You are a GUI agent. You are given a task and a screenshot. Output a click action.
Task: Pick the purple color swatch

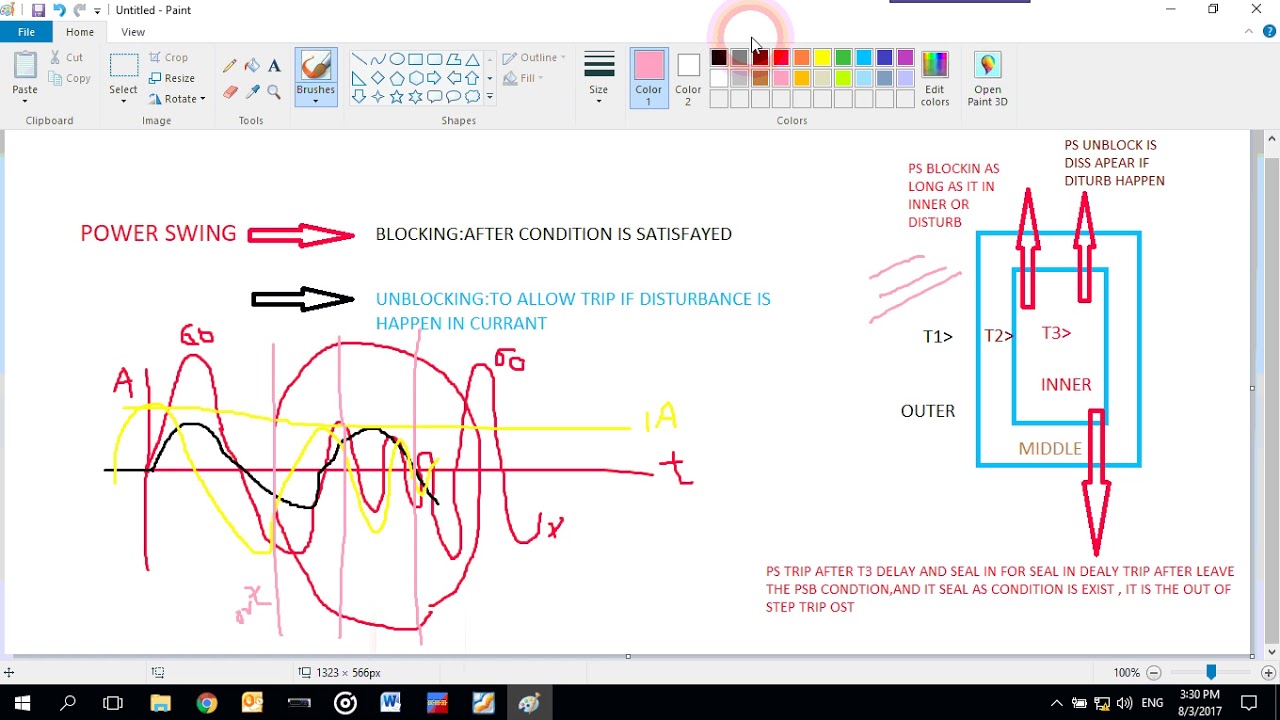pos(905,58)
